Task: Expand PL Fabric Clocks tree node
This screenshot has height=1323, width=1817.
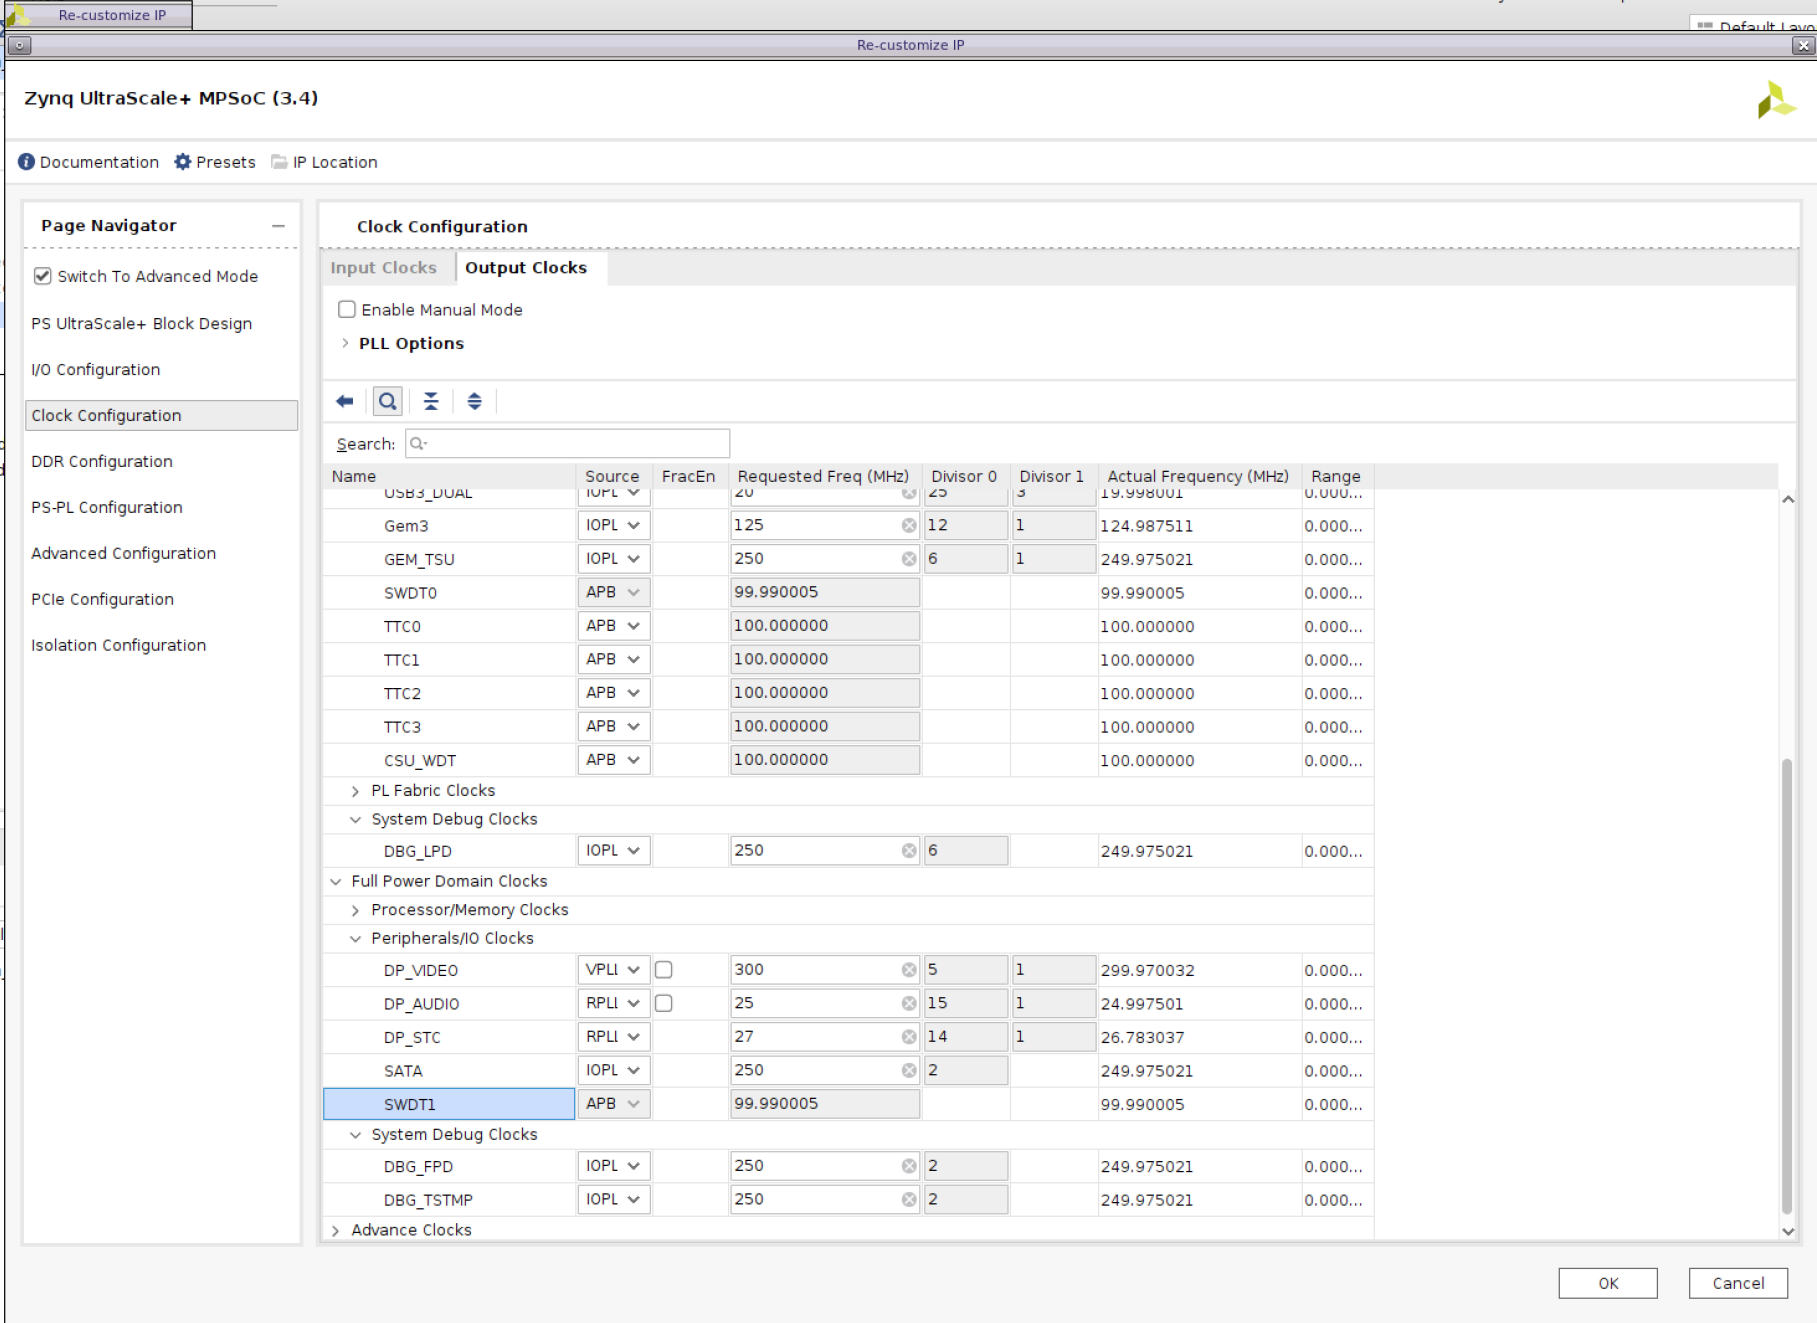Action: click(355, 791)
